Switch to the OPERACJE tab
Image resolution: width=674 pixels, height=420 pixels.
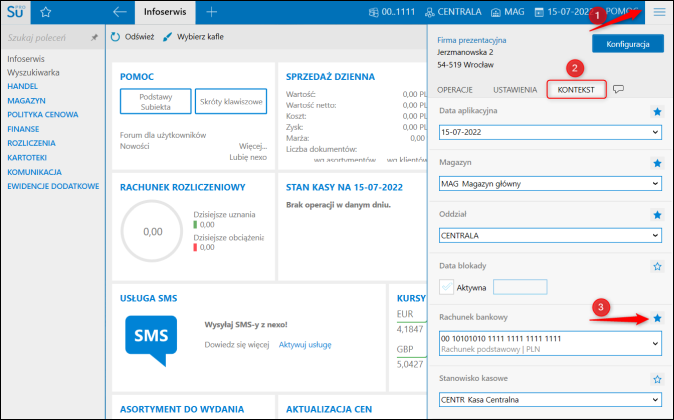[455, 90]
